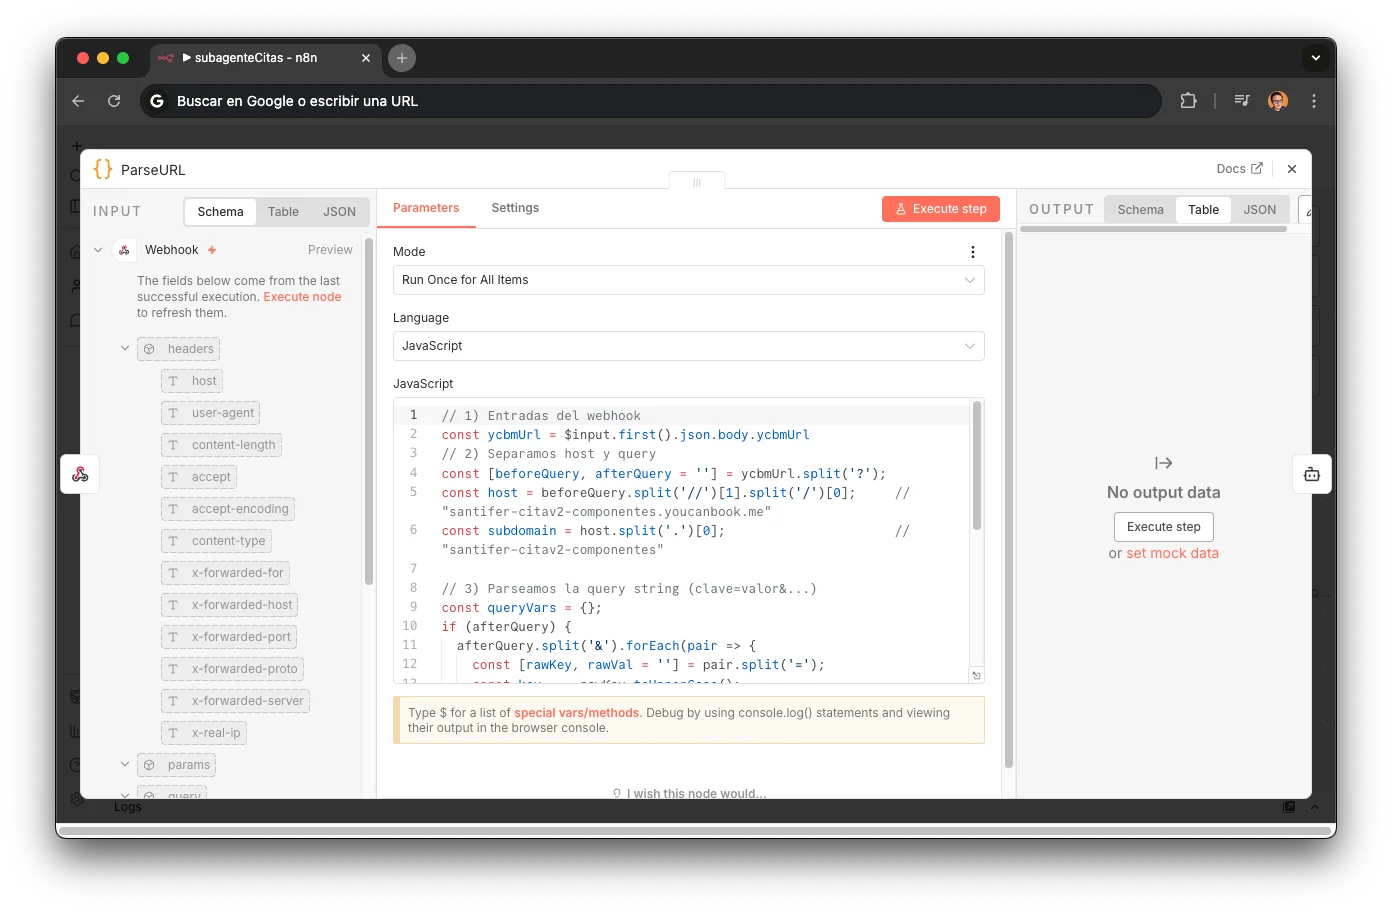Click the red Execute step button
The width and height of the screenshot is (1392, 912).
940,208
